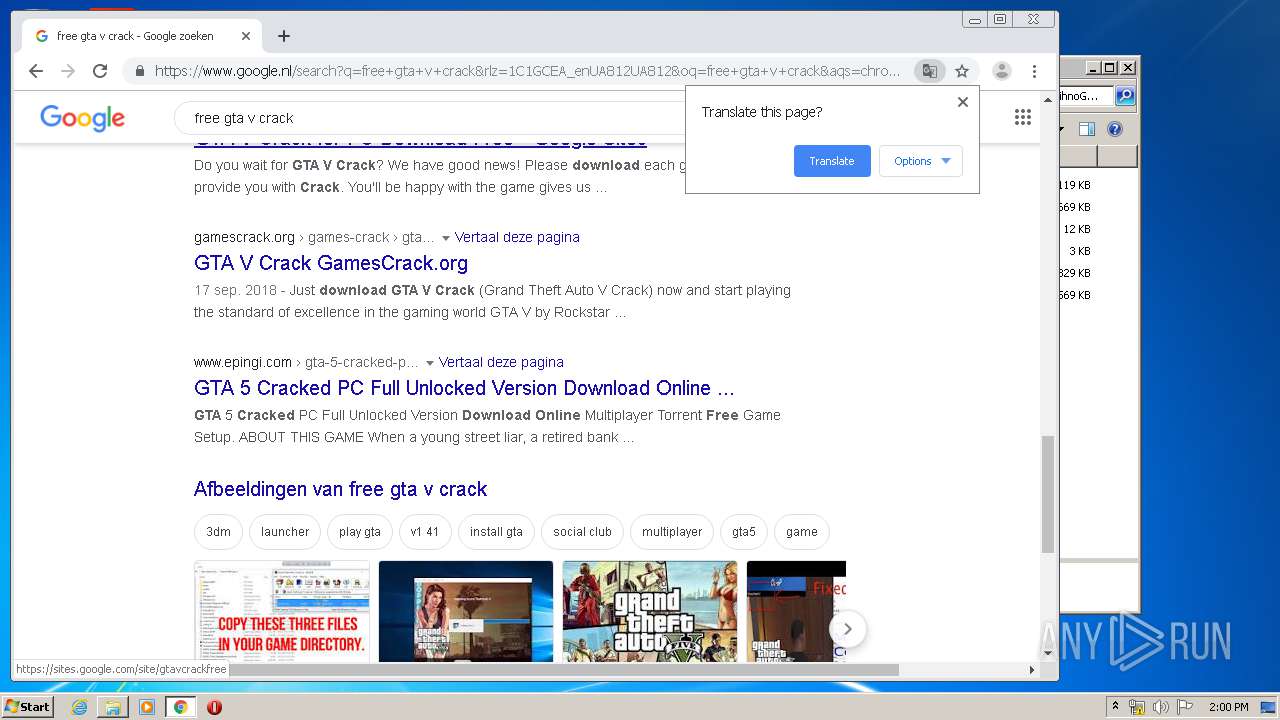Open the volume tray icon
Screen dimensions: 1280x720
1161,707
